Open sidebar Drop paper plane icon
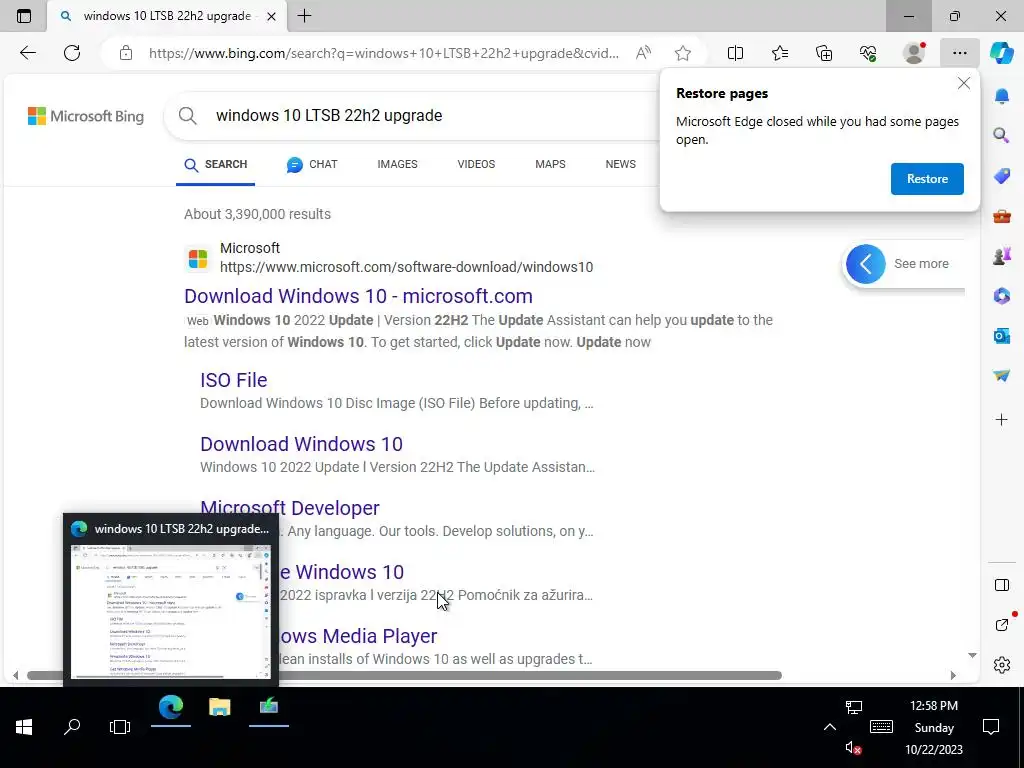Screen dimensions: 1024x768 (x=1001, y=376)
